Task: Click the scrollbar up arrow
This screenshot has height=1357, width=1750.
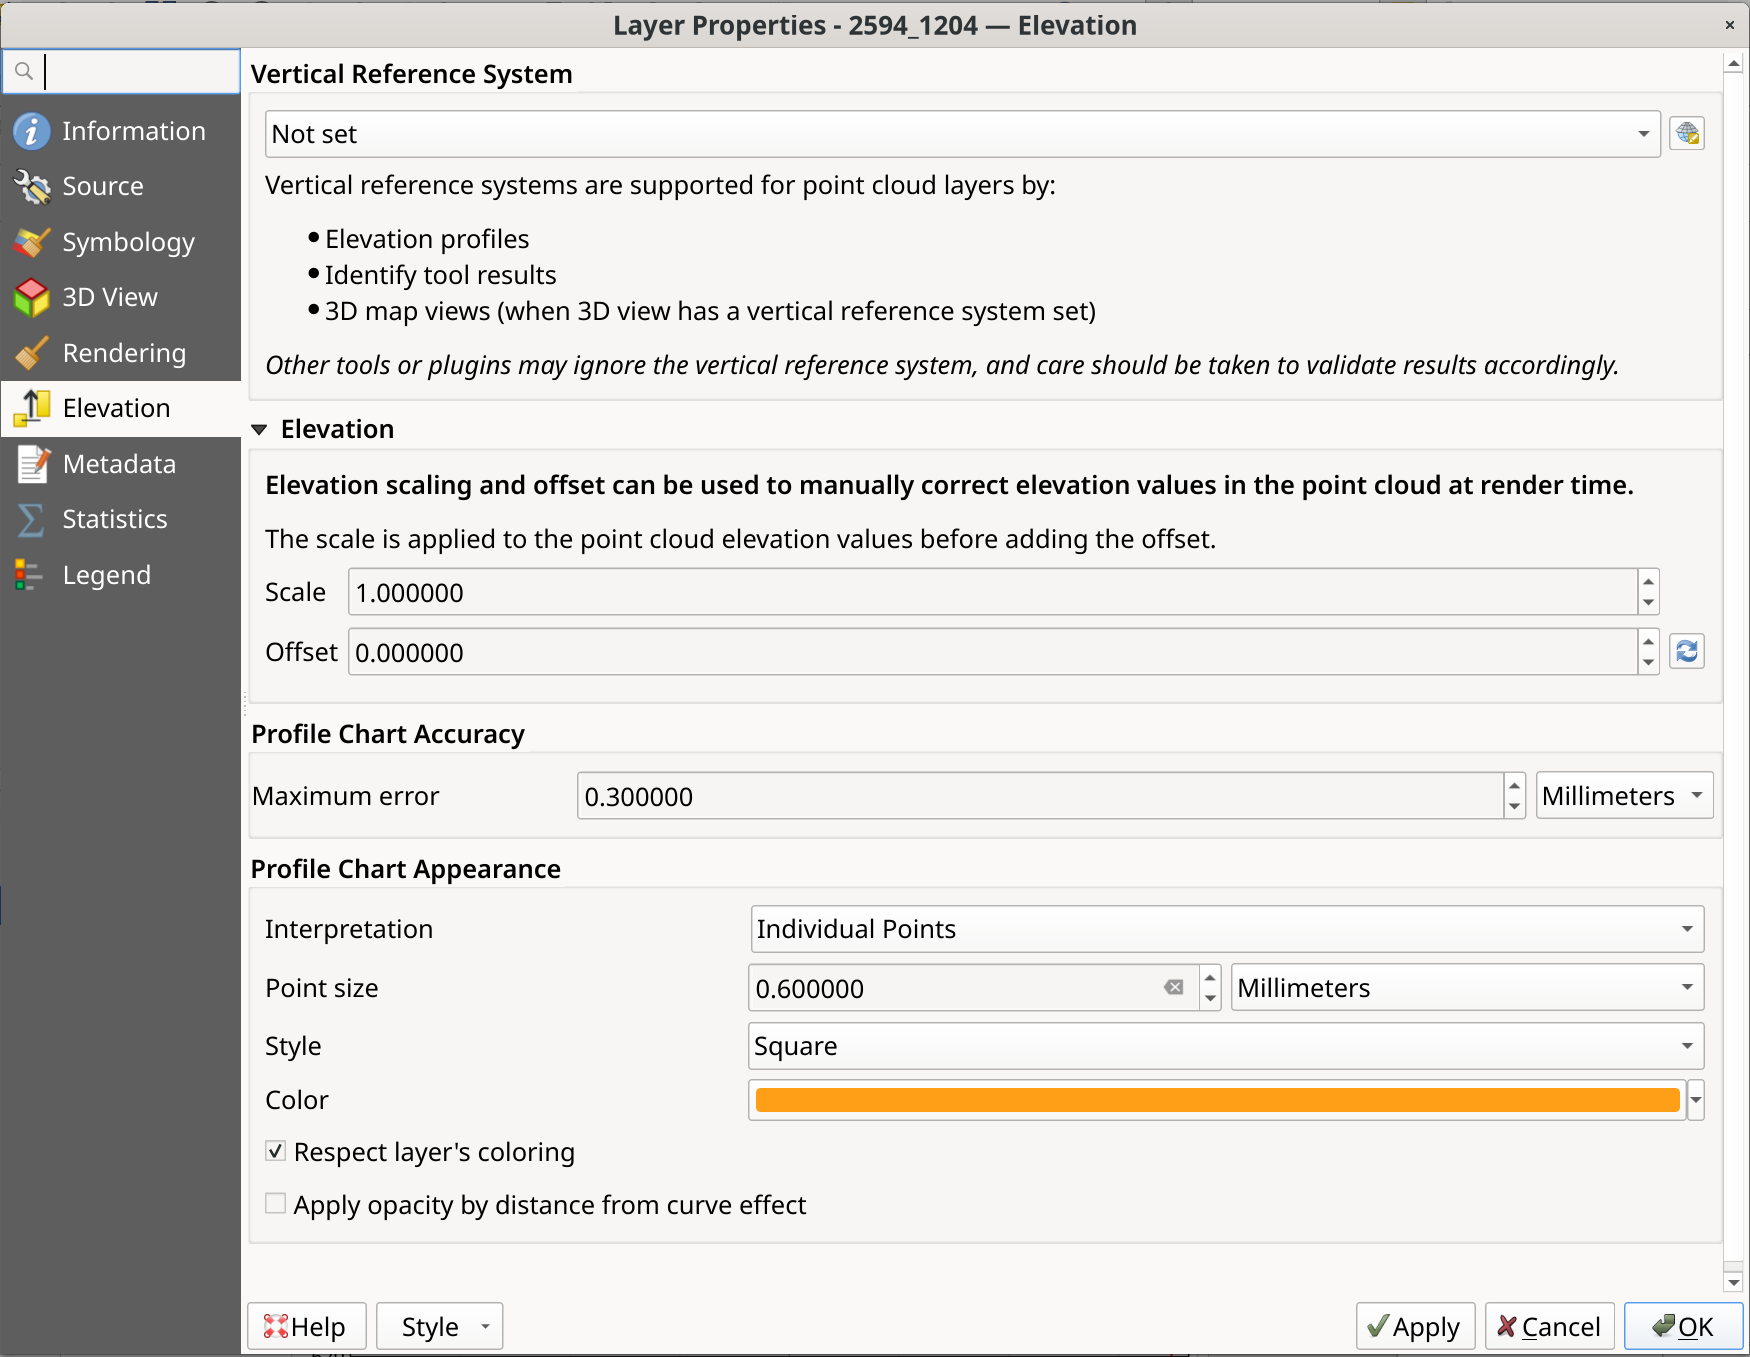Action: (1734, 64)
